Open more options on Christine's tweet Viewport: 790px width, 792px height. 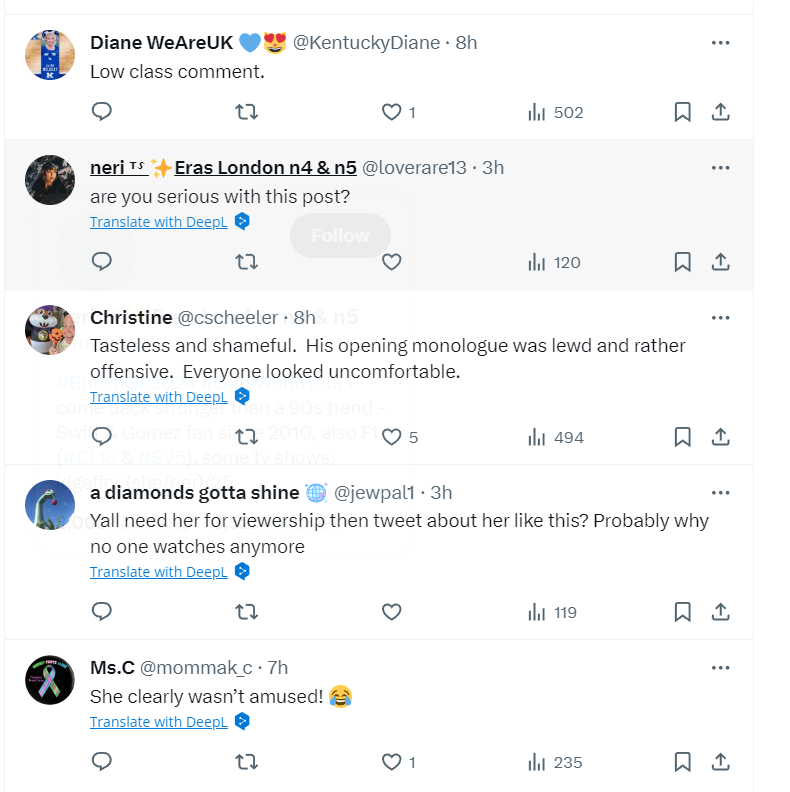[x=720, y=318]
